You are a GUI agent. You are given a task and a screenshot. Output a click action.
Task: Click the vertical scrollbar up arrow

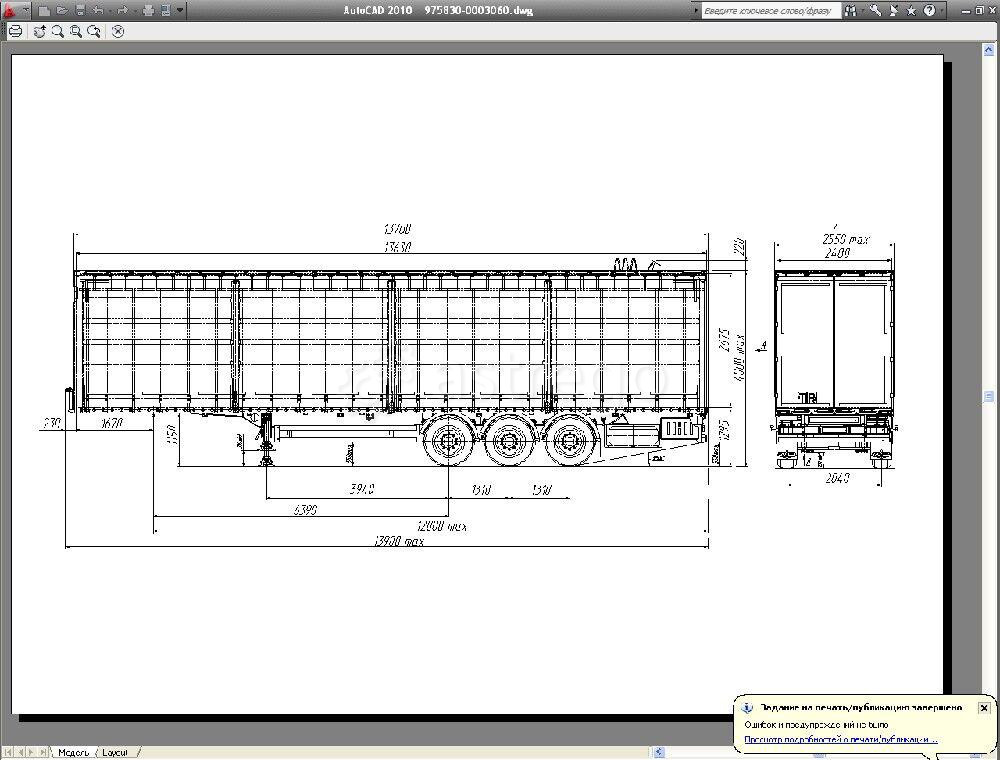989,50
